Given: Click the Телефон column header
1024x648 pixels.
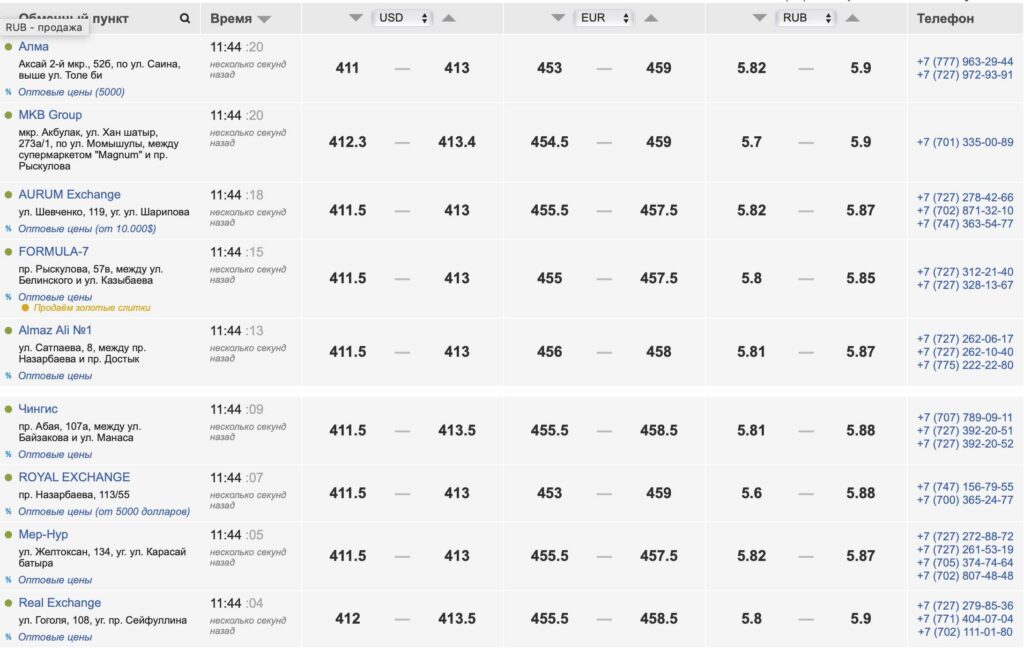Looking at the screenshot, I should pos(945,18).
